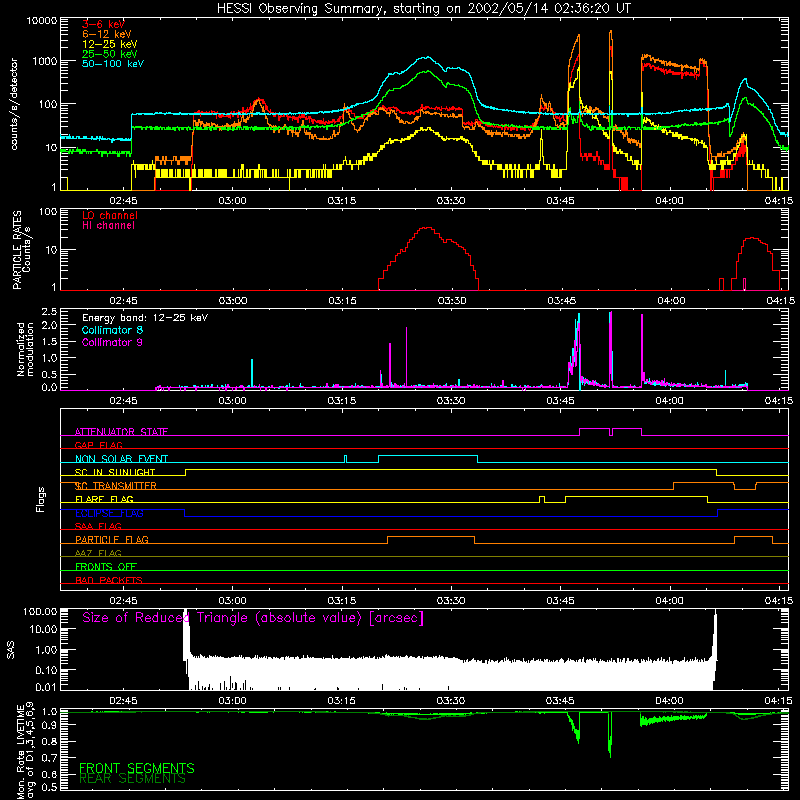Click the GAP FLAG label
800x800 pixels.
tap(98, 445)
